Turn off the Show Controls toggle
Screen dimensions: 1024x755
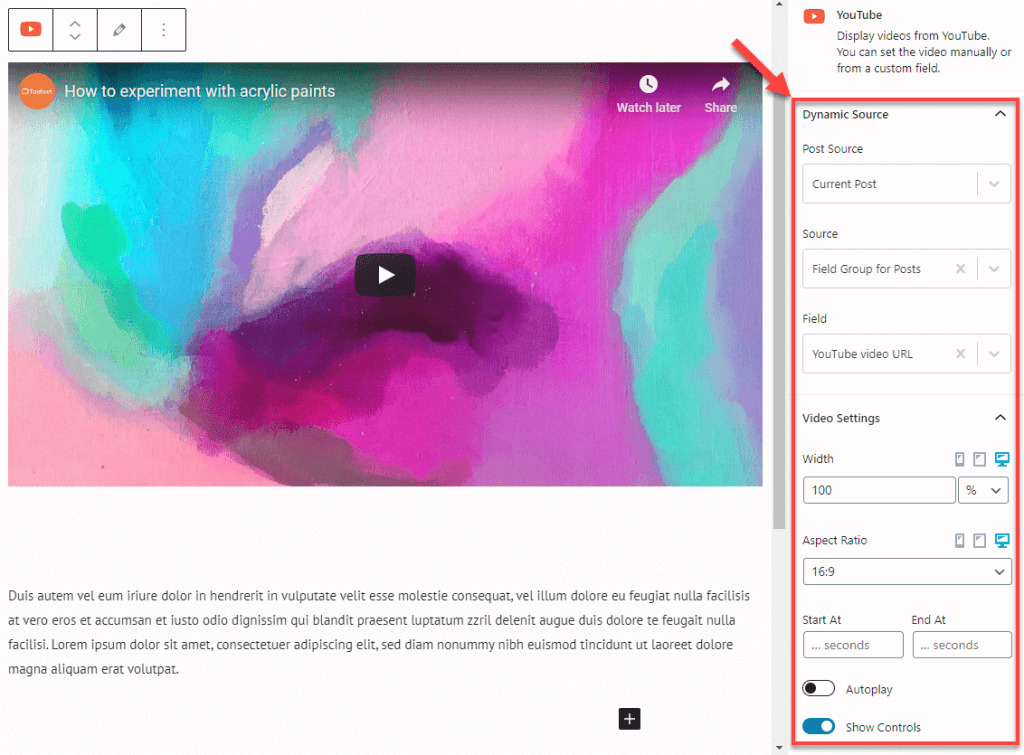pyautogui.click(x=818, y=727)
